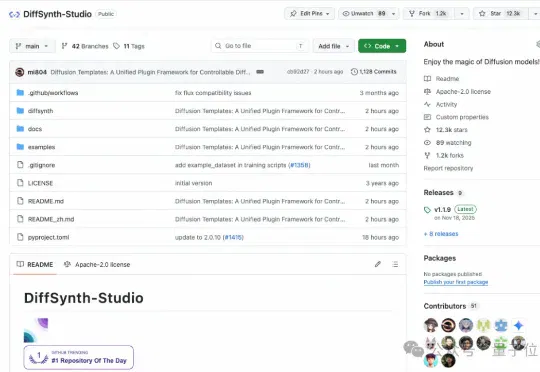This screenshot has height=372, width=540.
Task: Star the repository
Action: click(501, 13)
